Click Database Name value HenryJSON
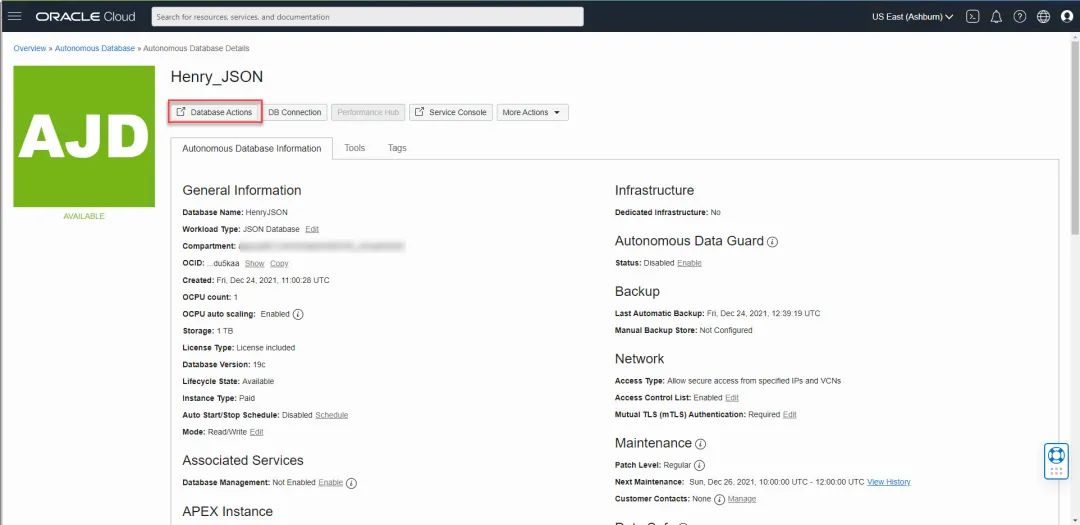This screenshot has width=1080, height=525. (x=267, y=212)
